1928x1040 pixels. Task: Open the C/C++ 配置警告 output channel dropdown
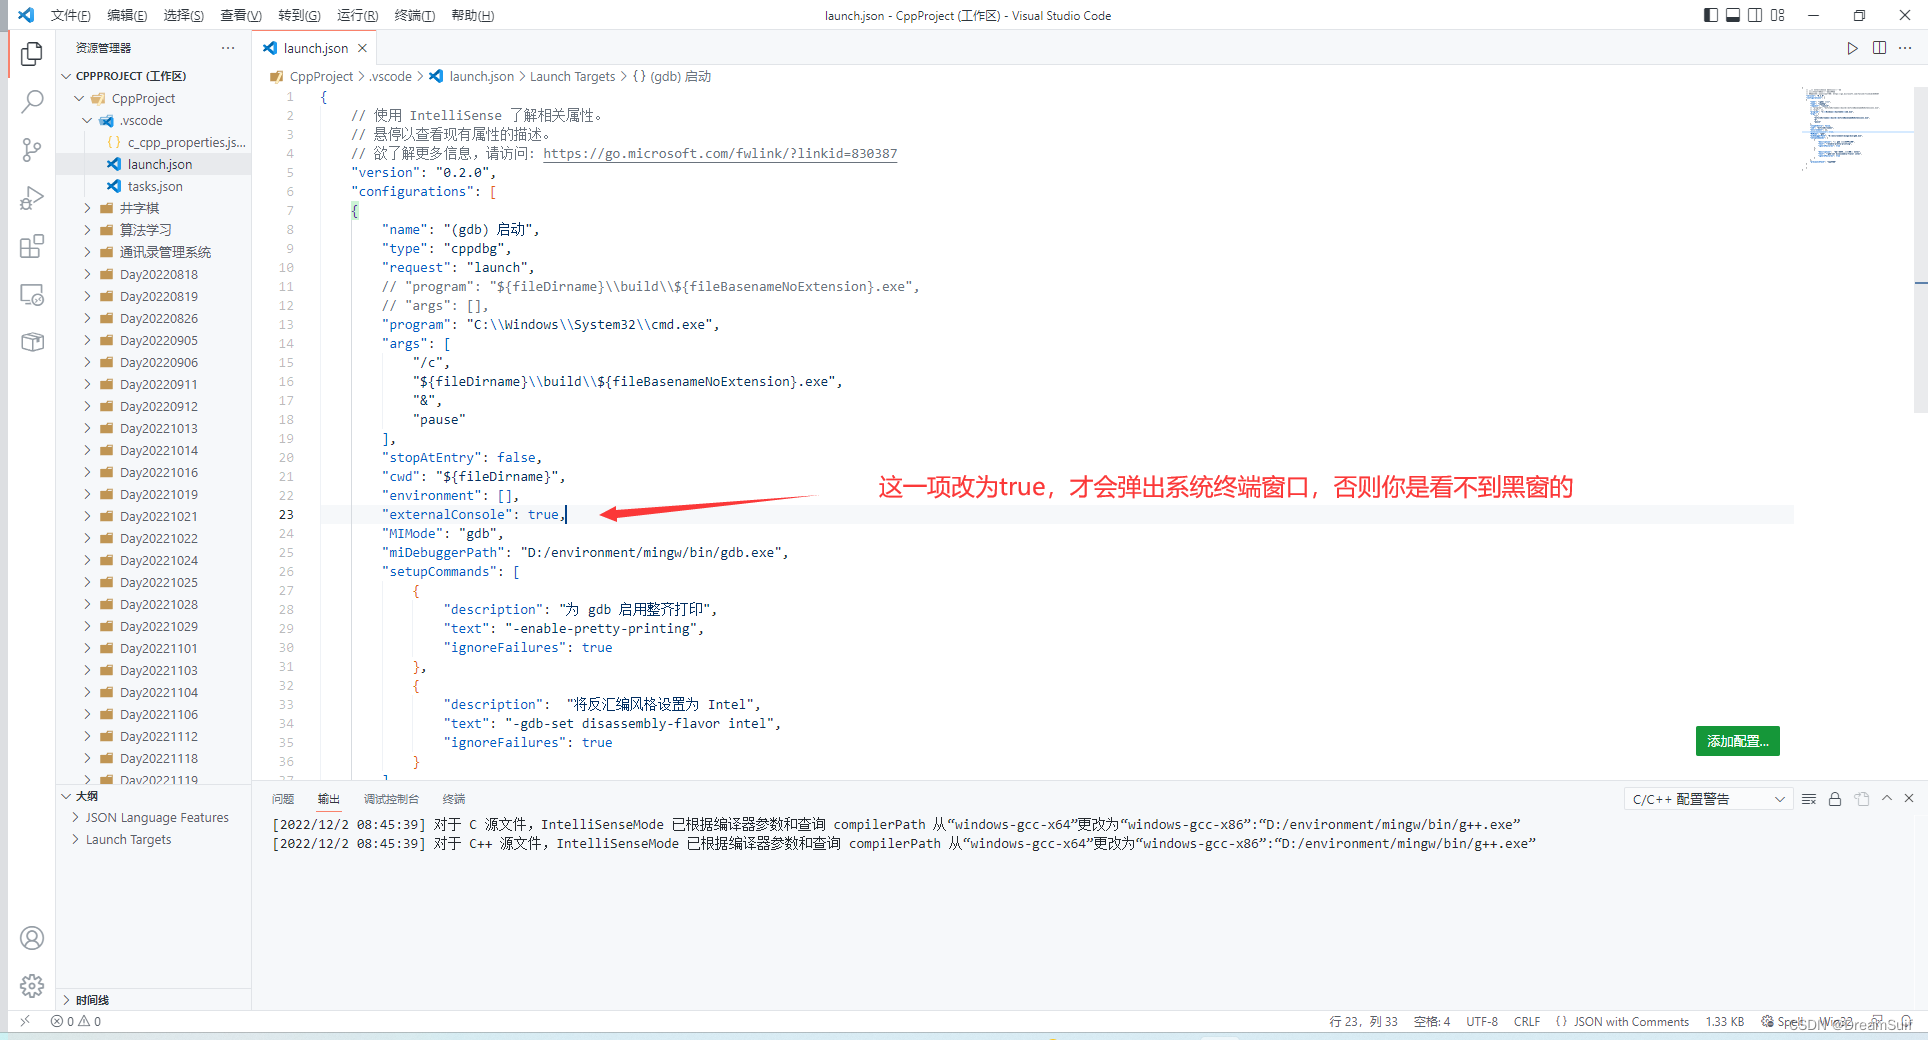(x=1708, y=799)
